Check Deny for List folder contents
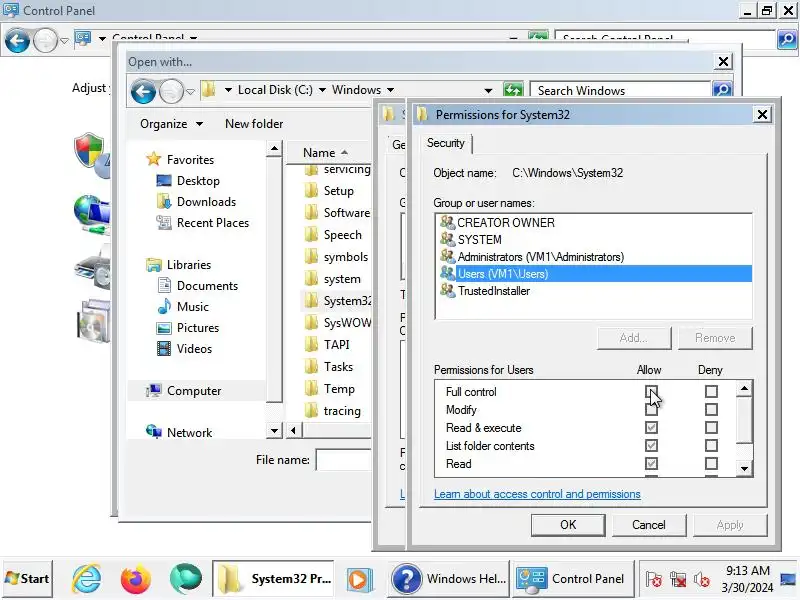 tap(711, 446)
